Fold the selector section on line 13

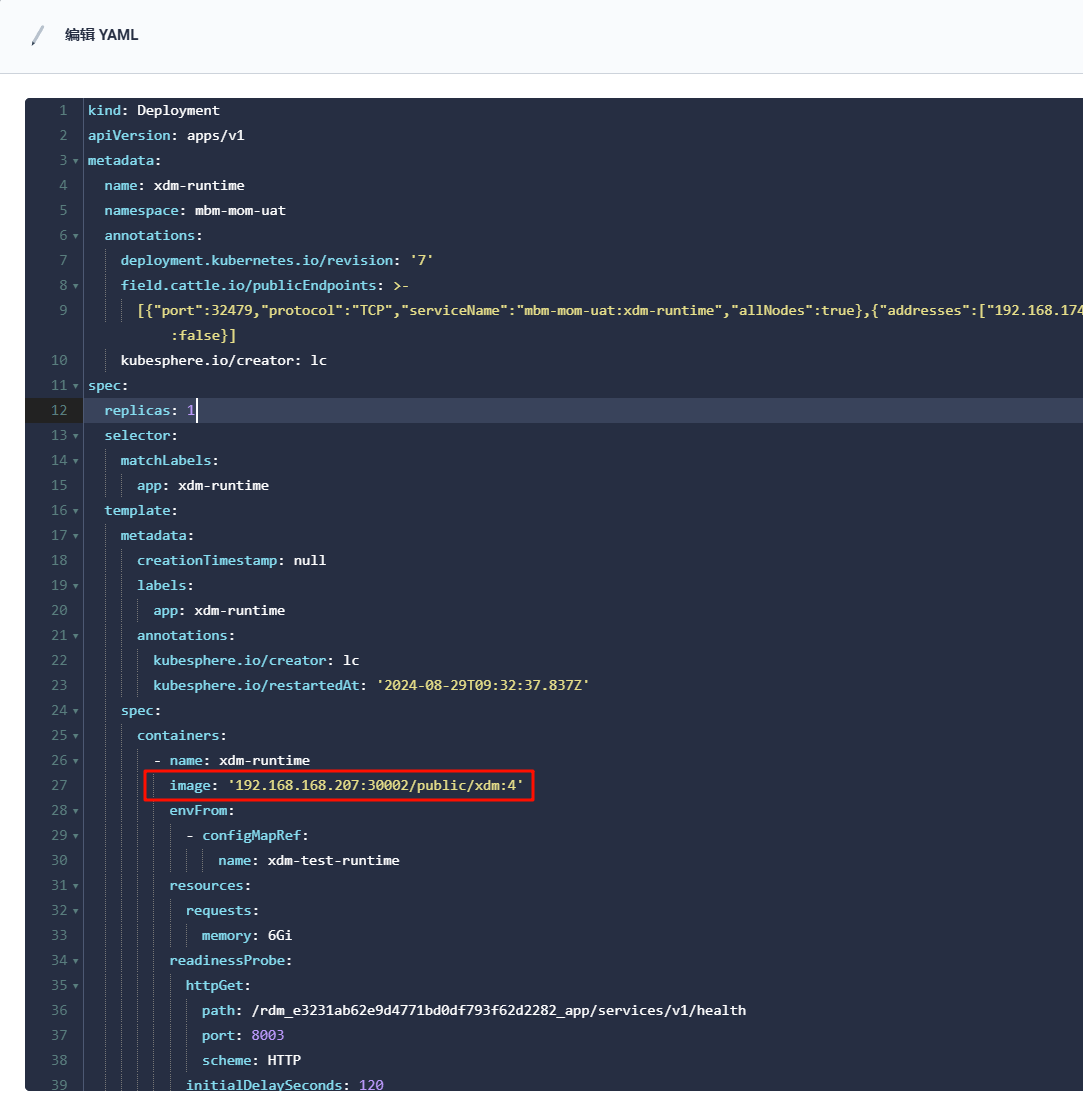coord(76,435)
